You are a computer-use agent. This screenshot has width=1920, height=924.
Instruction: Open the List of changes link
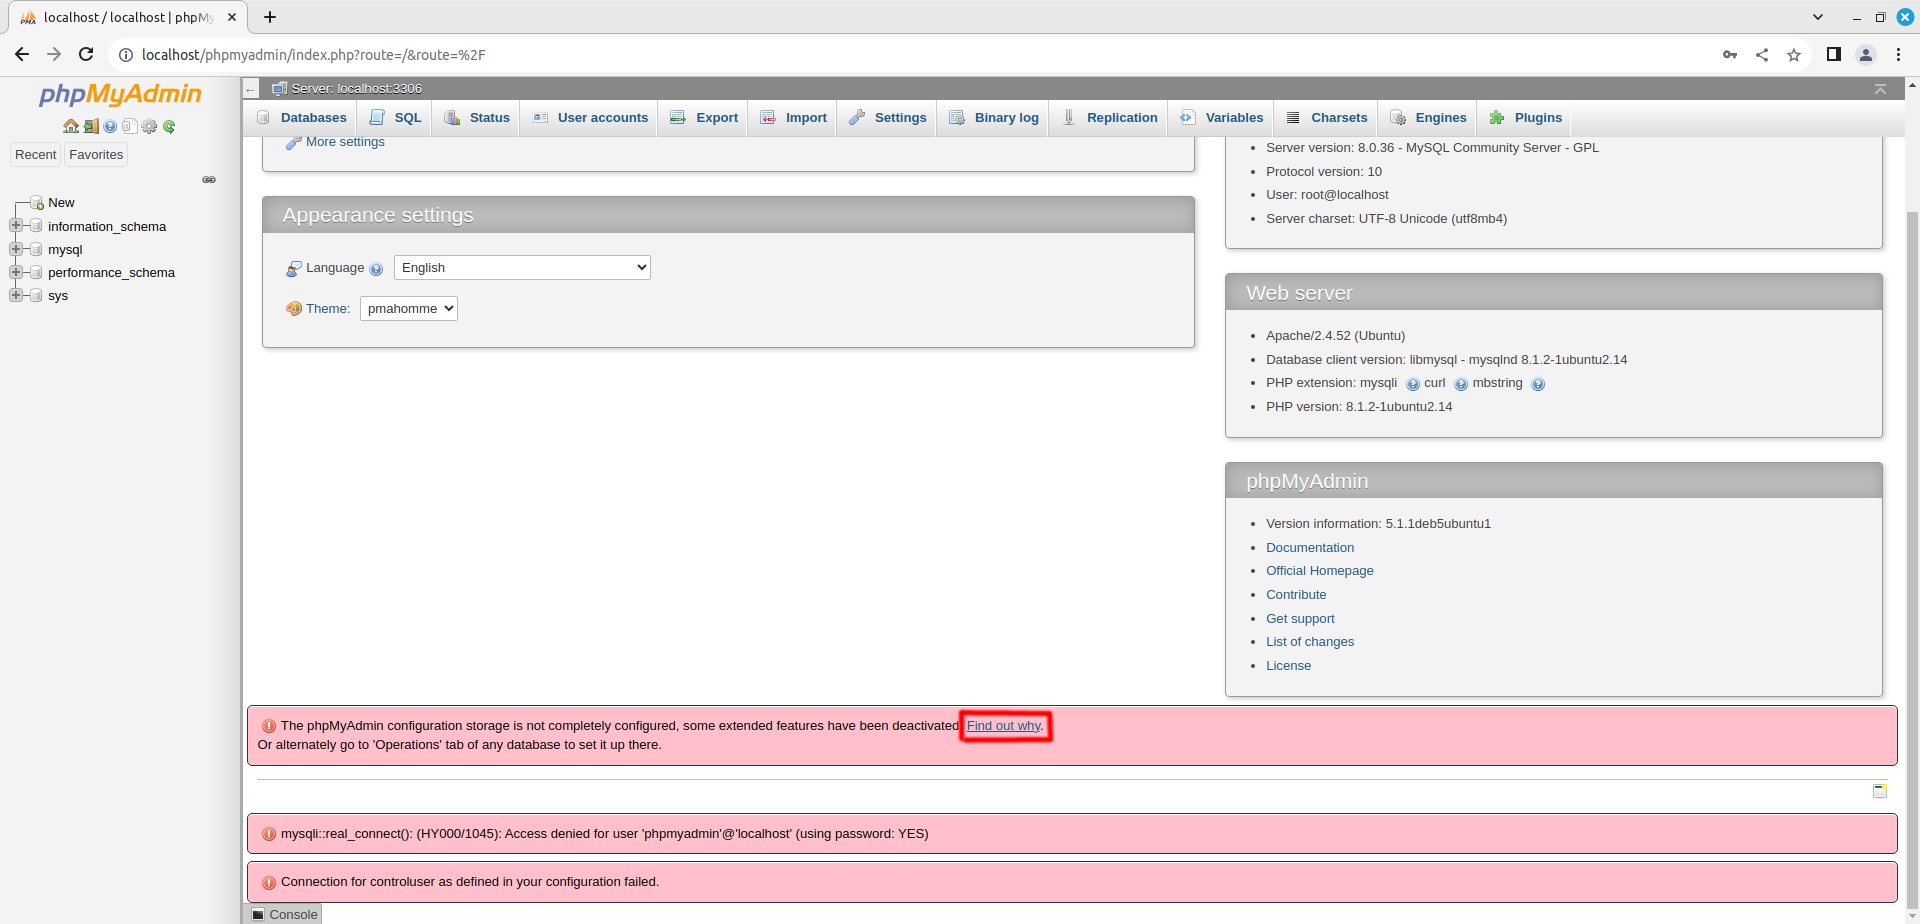click(1310, 642)
